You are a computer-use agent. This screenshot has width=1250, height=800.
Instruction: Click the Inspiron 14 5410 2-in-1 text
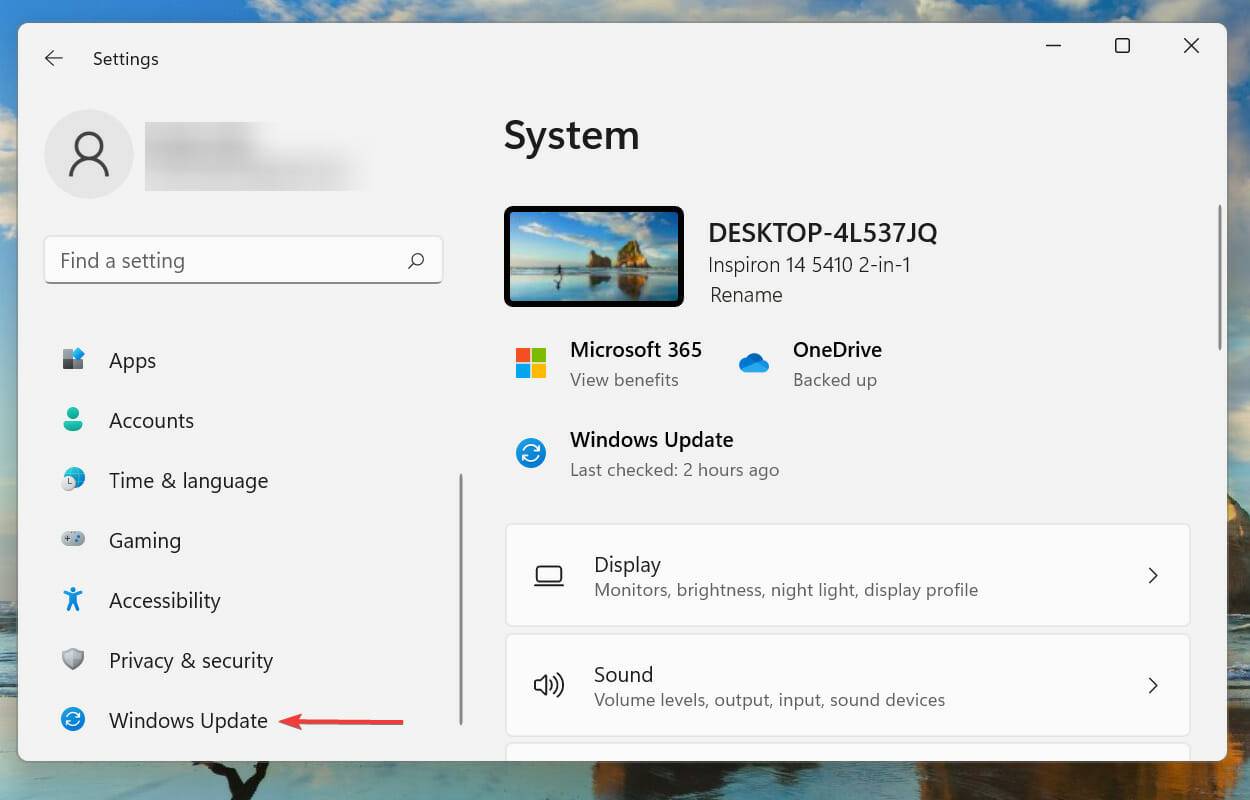pos(809,265)
